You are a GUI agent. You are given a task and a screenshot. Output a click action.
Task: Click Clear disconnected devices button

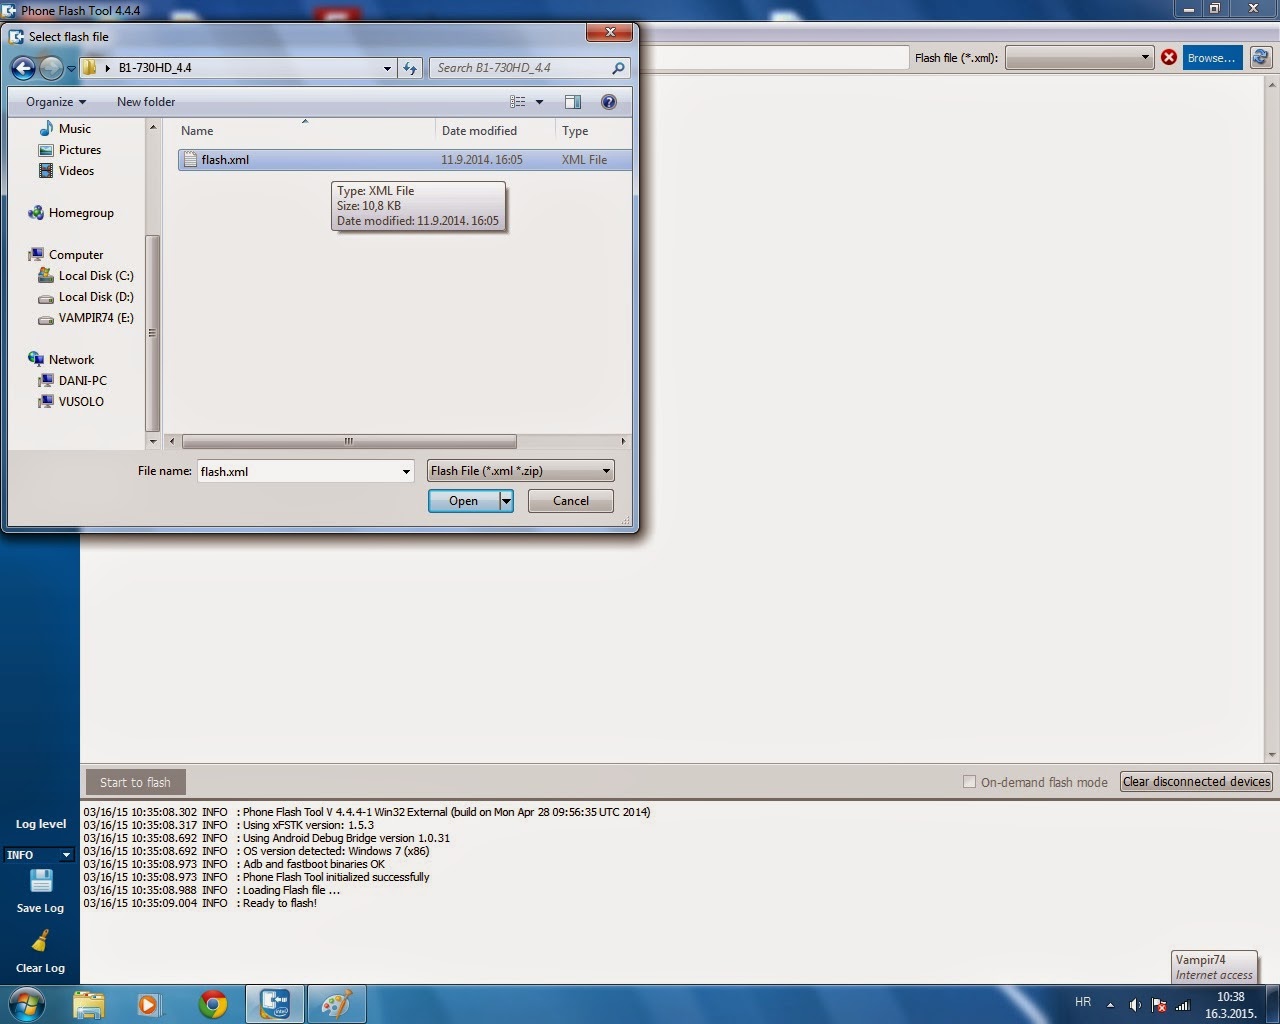pos(1197,782)
